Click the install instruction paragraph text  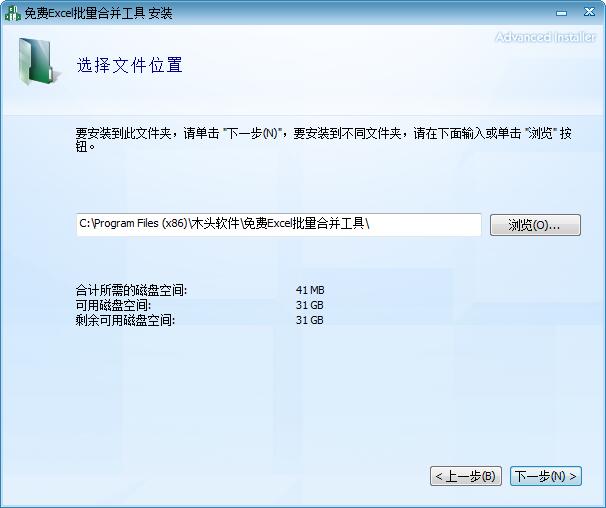point(323,140)
